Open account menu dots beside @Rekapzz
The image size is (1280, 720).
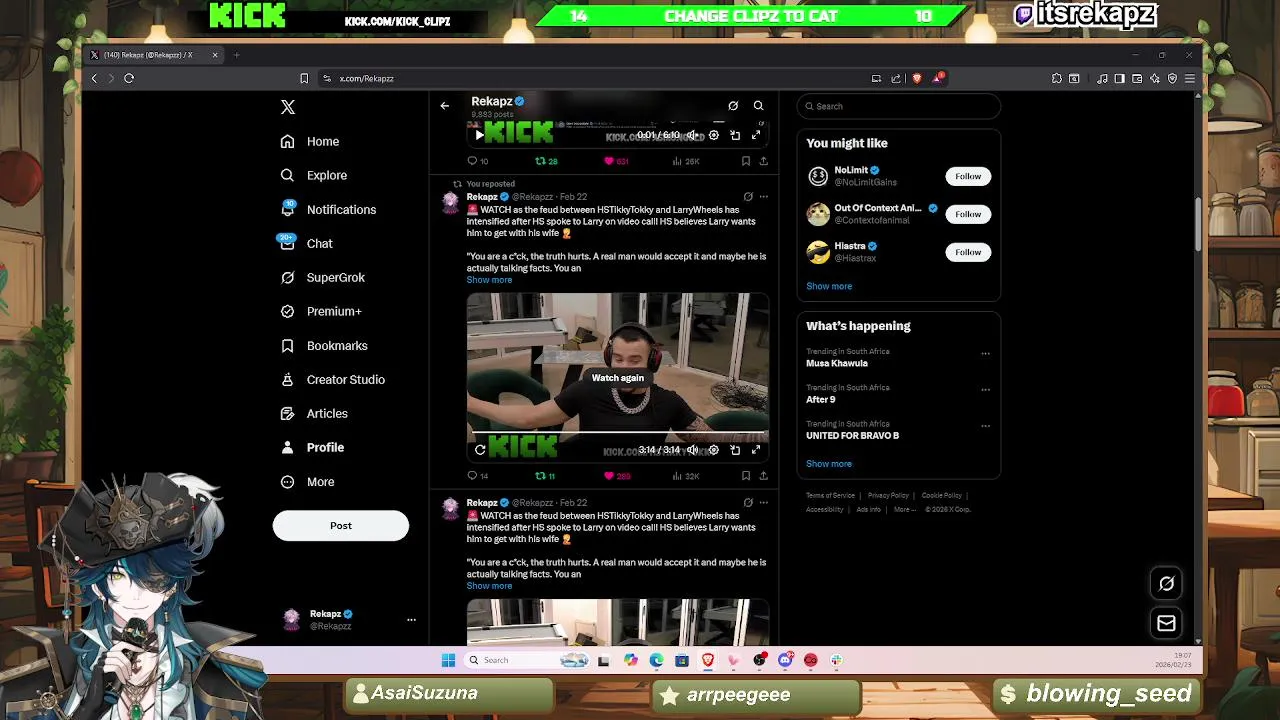411,620
